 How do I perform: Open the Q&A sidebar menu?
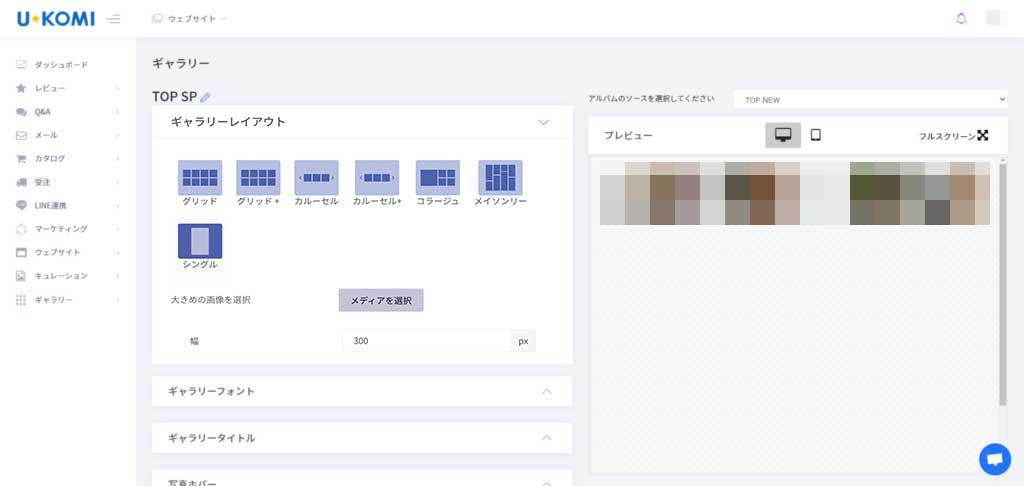pyautogui.click(x=68, y=112)
